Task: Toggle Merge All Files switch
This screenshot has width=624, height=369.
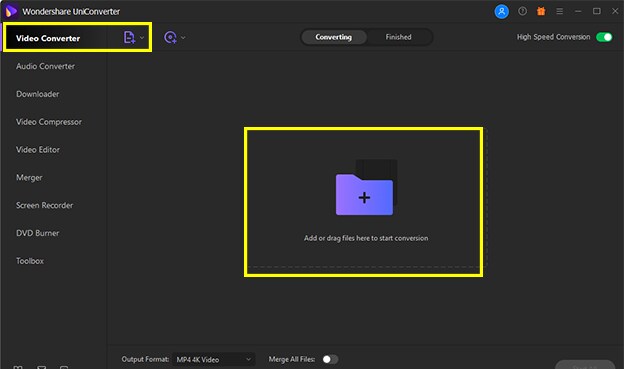Action: click(330, 359)
